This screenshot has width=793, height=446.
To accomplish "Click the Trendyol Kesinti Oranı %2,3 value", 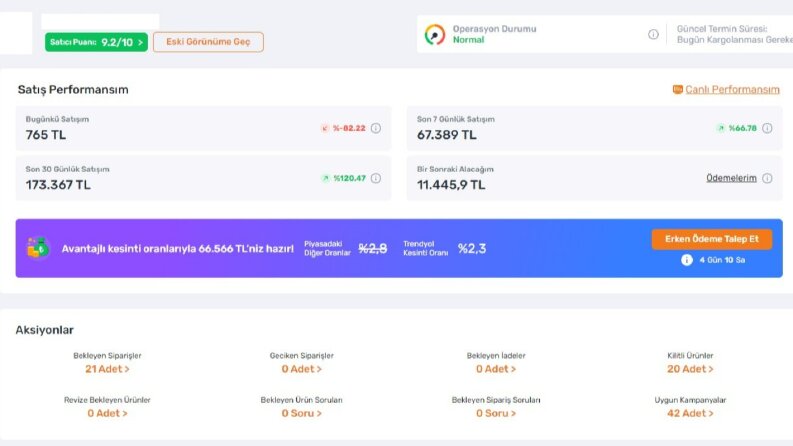I will coord(472,248).
